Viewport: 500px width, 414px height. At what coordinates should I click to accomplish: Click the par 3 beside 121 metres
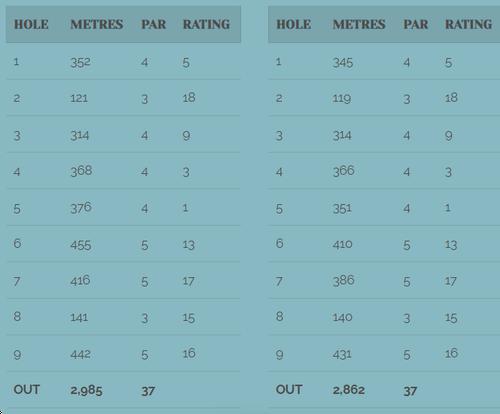coord(144,99)
